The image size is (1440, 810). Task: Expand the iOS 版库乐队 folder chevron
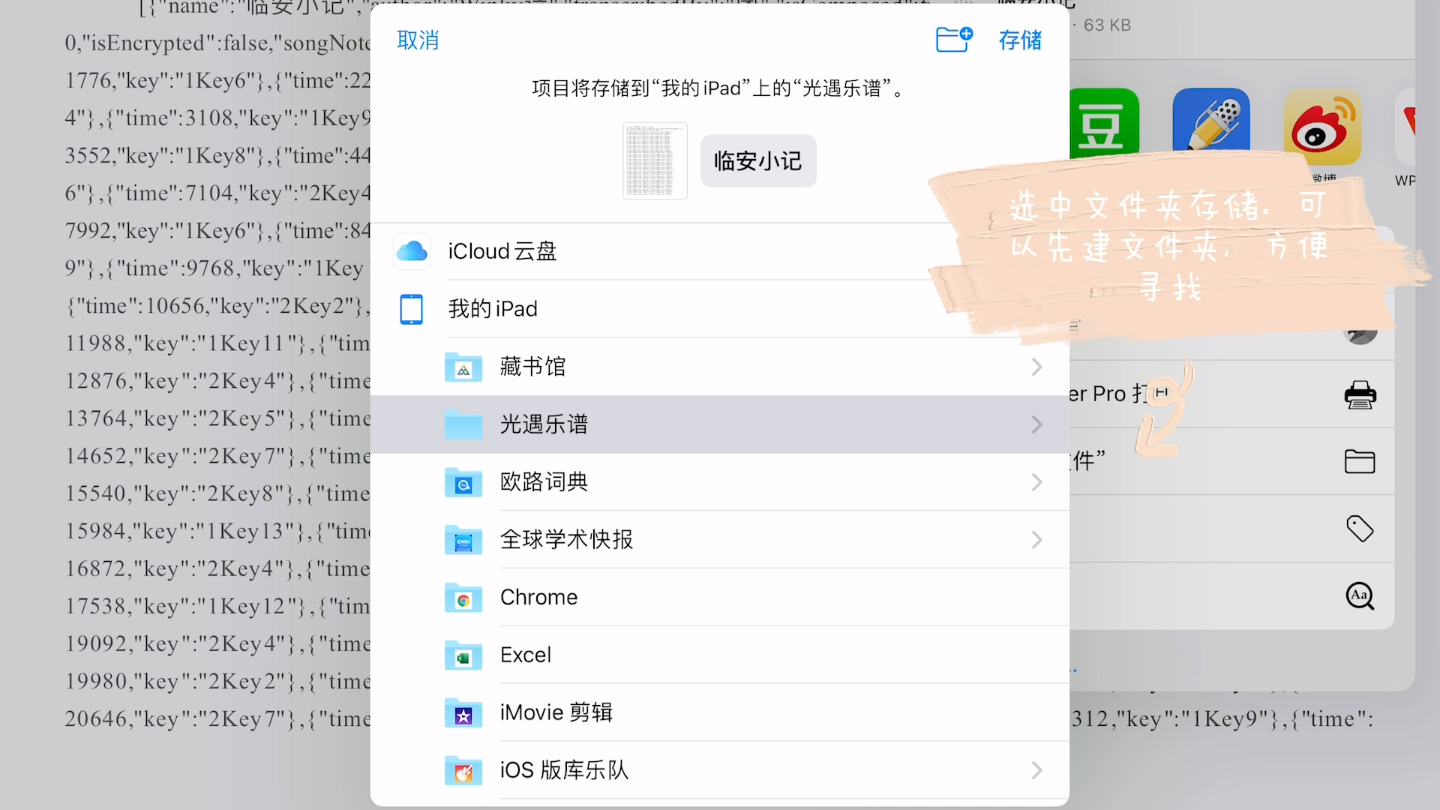click(x=1037, y=770)
